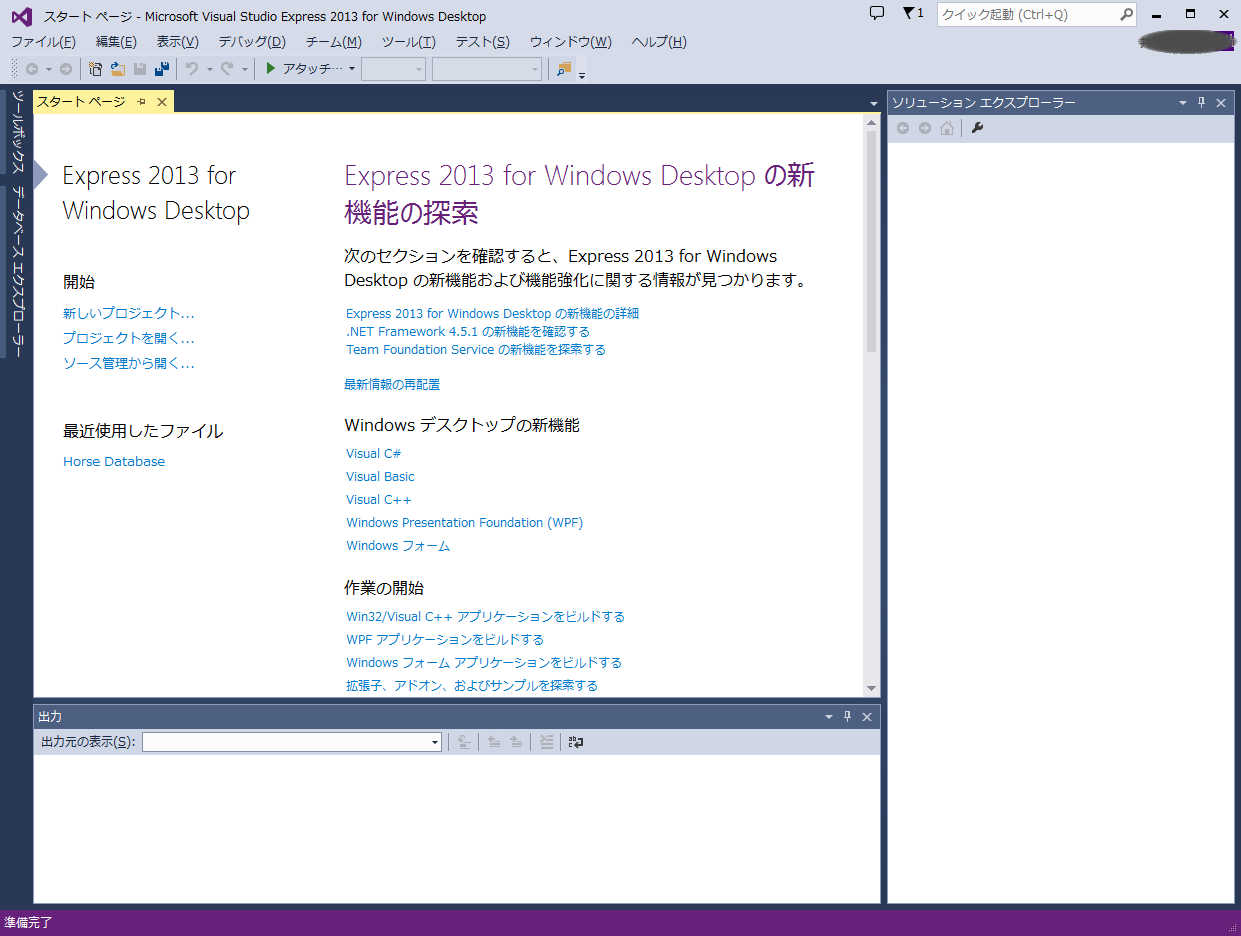The height and width of the screenshot is (936, 1241).
Task: Open the チーム(M) menu
Action: (334, 42)
